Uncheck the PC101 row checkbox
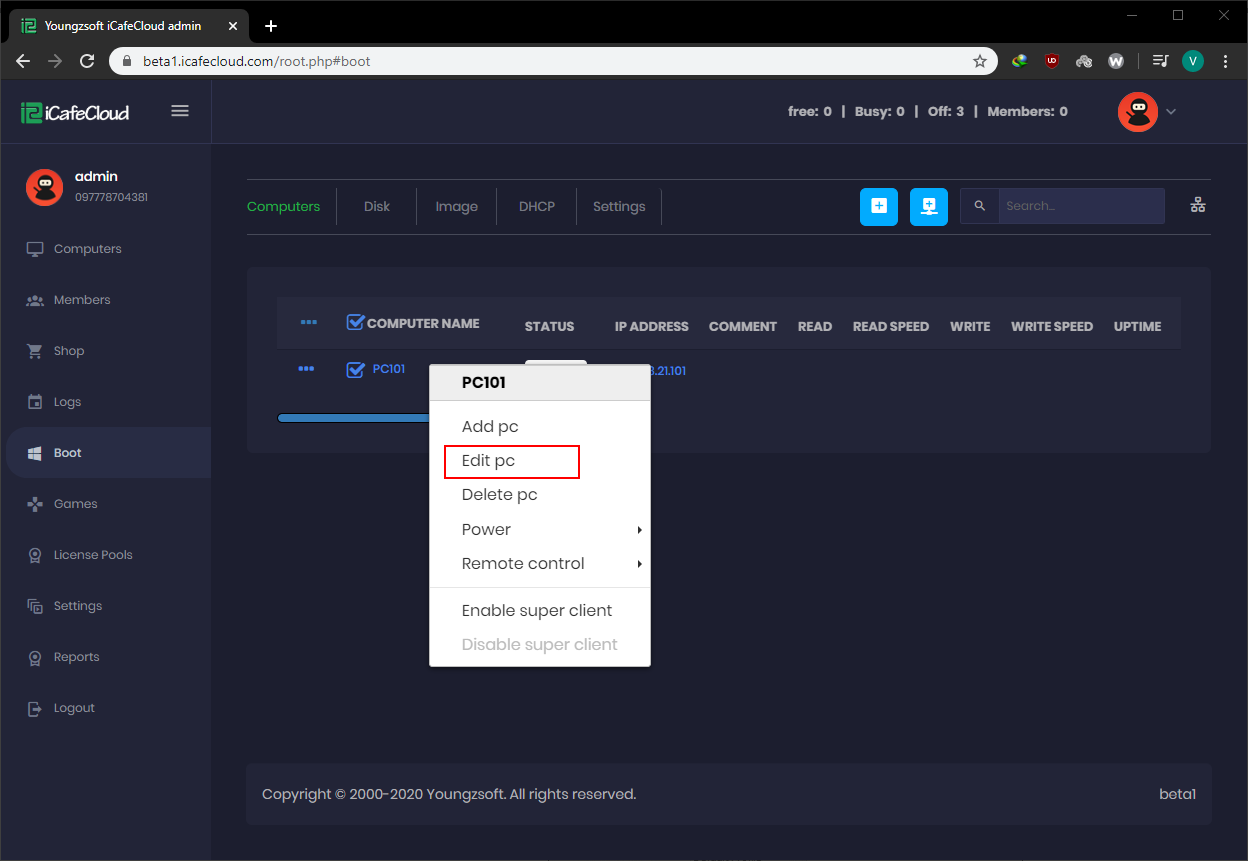The image size is (1248, 861). 356,369
